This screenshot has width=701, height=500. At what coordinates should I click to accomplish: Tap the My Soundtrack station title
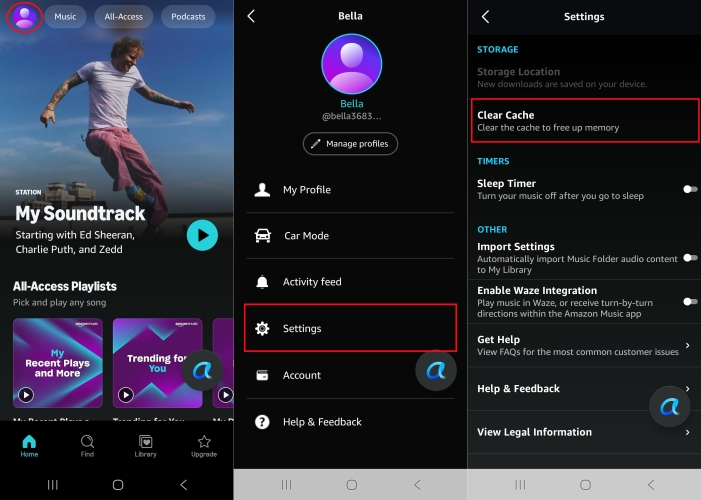tap(80, 213)
